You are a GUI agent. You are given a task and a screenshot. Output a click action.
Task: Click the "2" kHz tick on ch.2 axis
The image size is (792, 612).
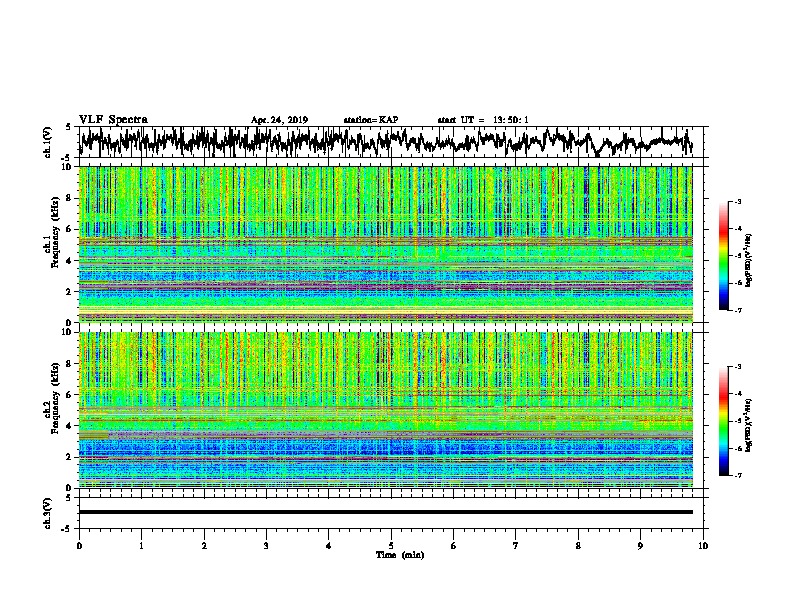pyautogui.click(x=70, y=457)
